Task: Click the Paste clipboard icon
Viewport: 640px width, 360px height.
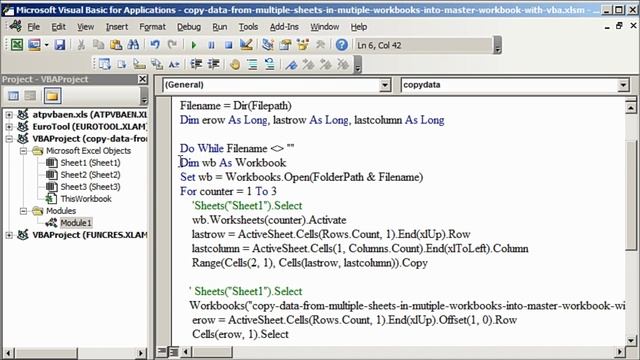Action: click(116, 44)
